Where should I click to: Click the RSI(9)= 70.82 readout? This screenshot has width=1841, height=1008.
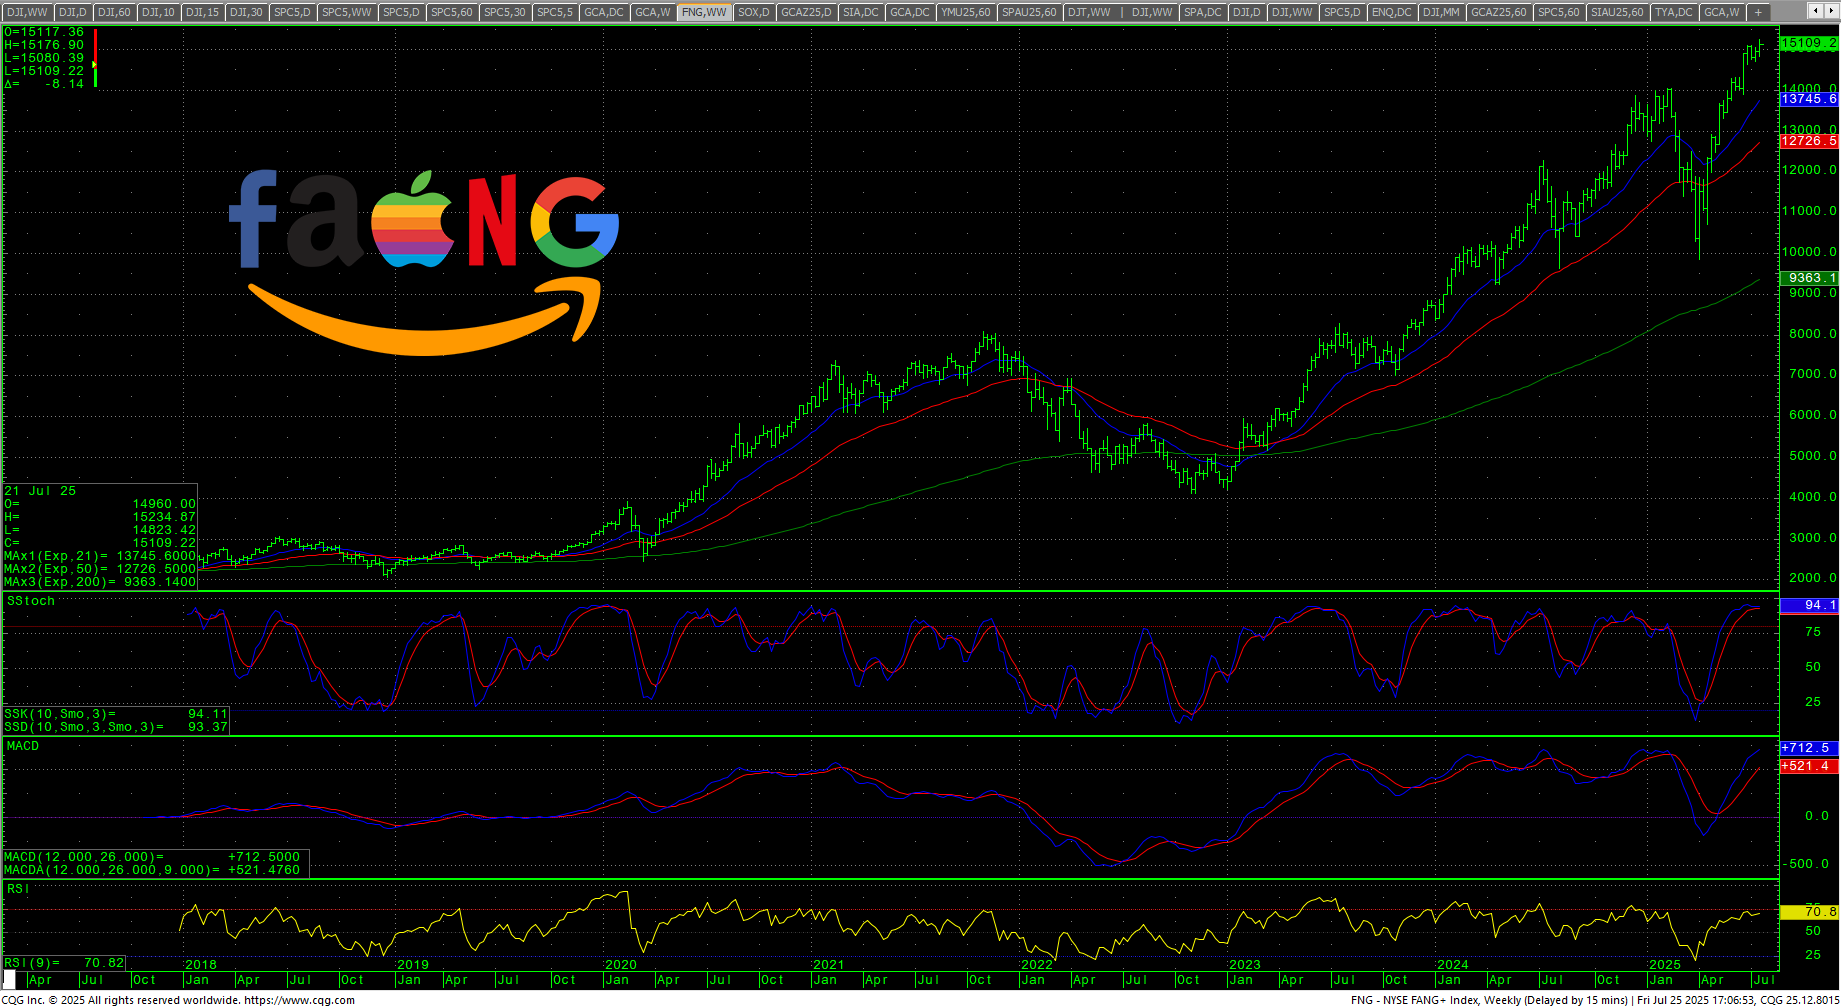pyautogui.click(x=65, y=963)
